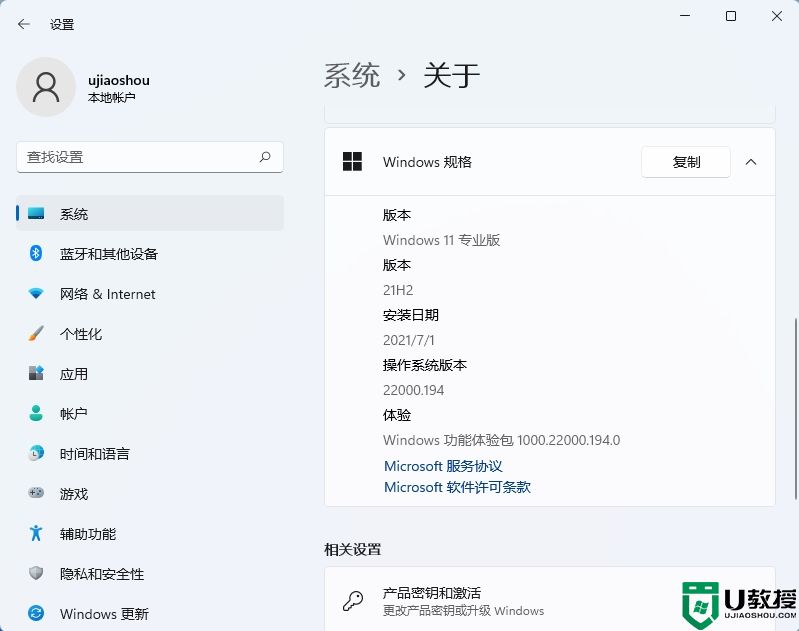Image resolution: width=799 pixels, height=631 pixels.
Task: Click Windows 11 专业版 value
Action: pyautogui.click(x=441, y=240)
